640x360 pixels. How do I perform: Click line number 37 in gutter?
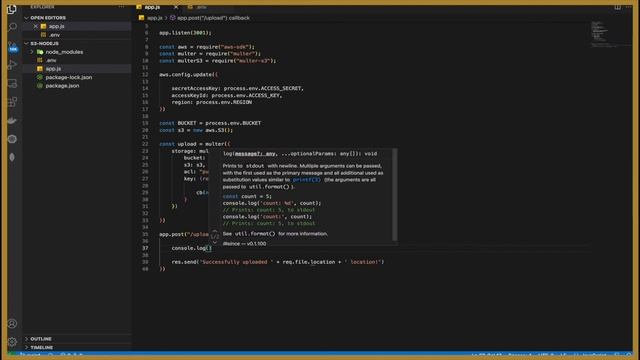(145, 248)
